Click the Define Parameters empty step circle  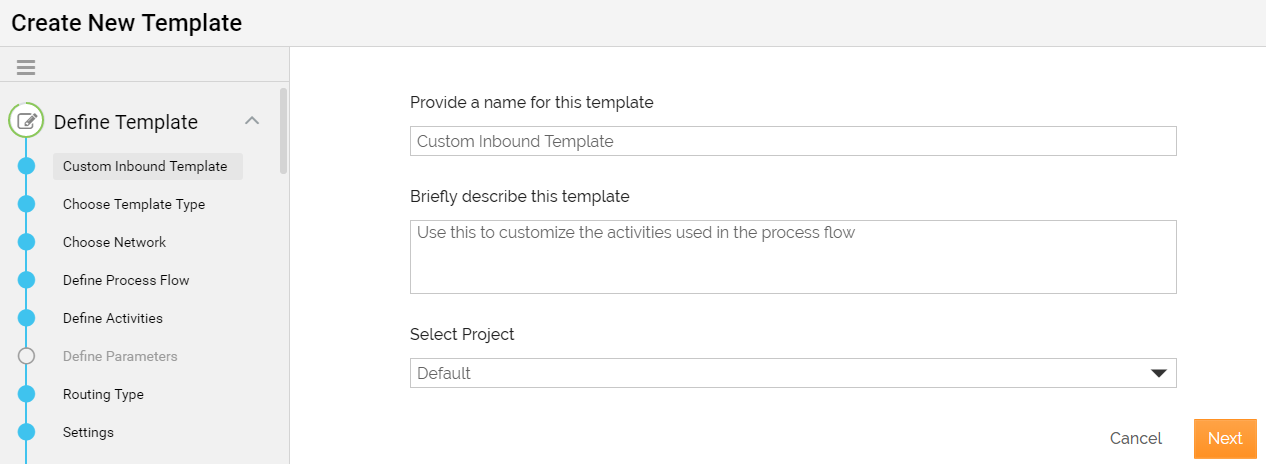tap(27, 356)
